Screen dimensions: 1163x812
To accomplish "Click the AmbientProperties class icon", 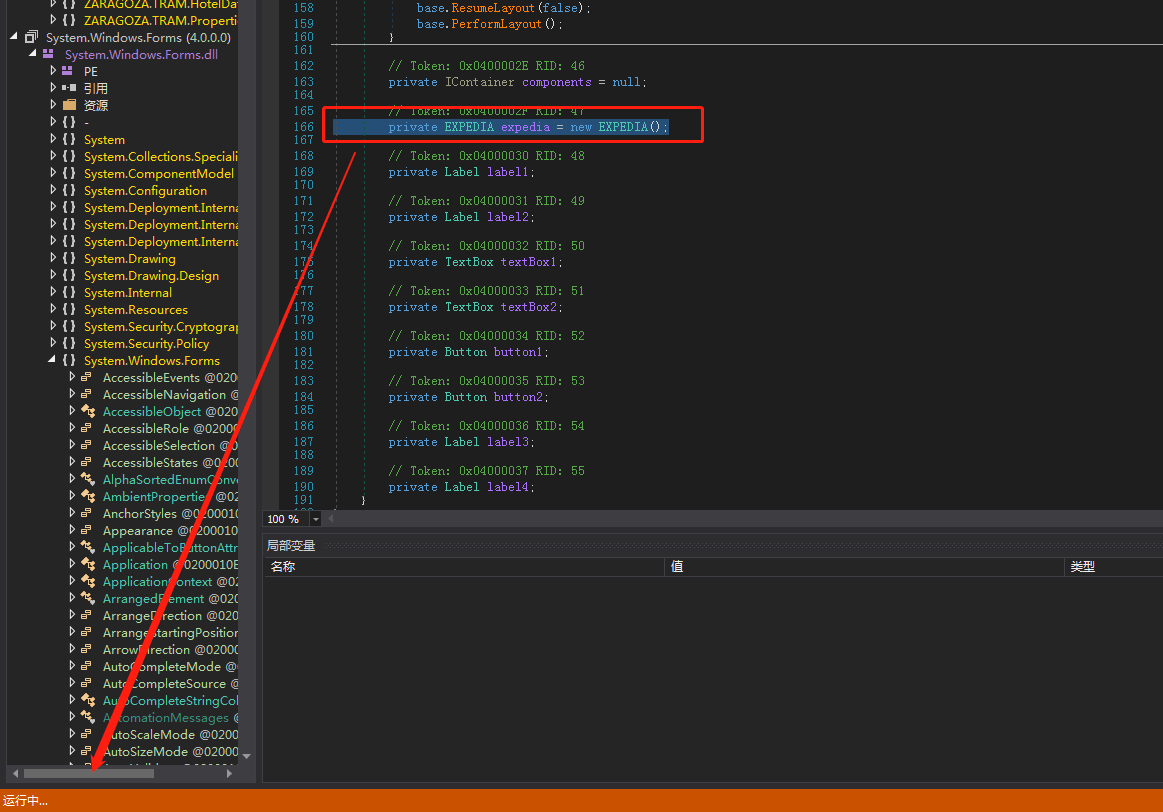I will (88, 496).
